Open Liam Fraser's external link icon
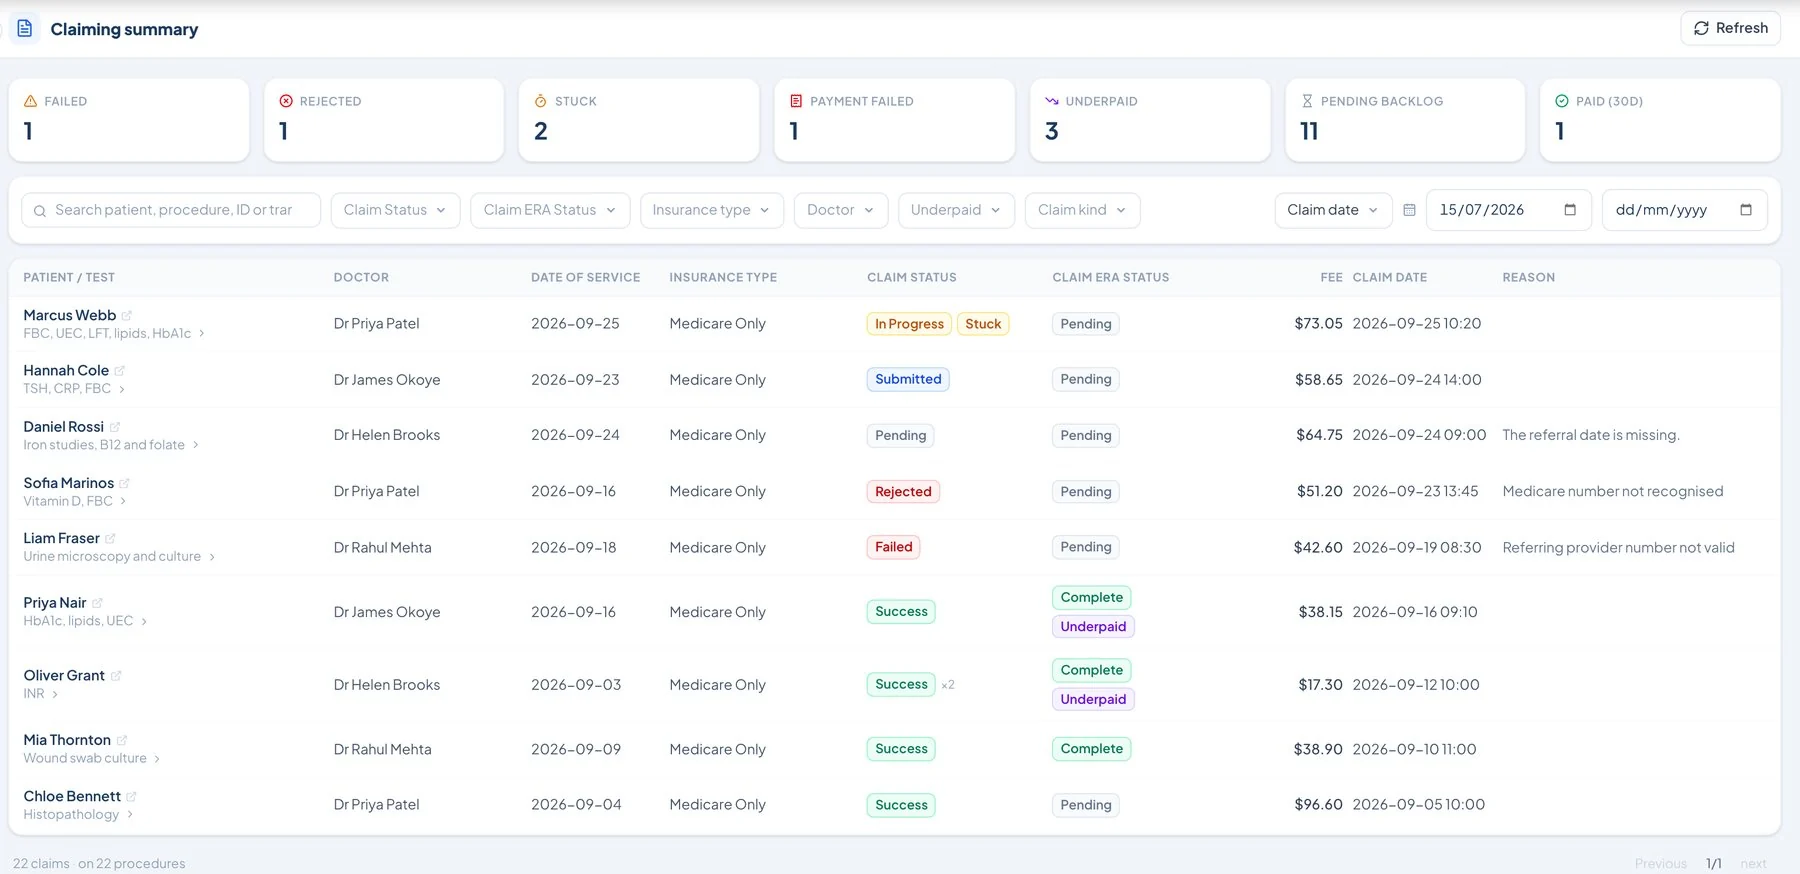This screenshot has height=874, width=1800. [110, 539]
